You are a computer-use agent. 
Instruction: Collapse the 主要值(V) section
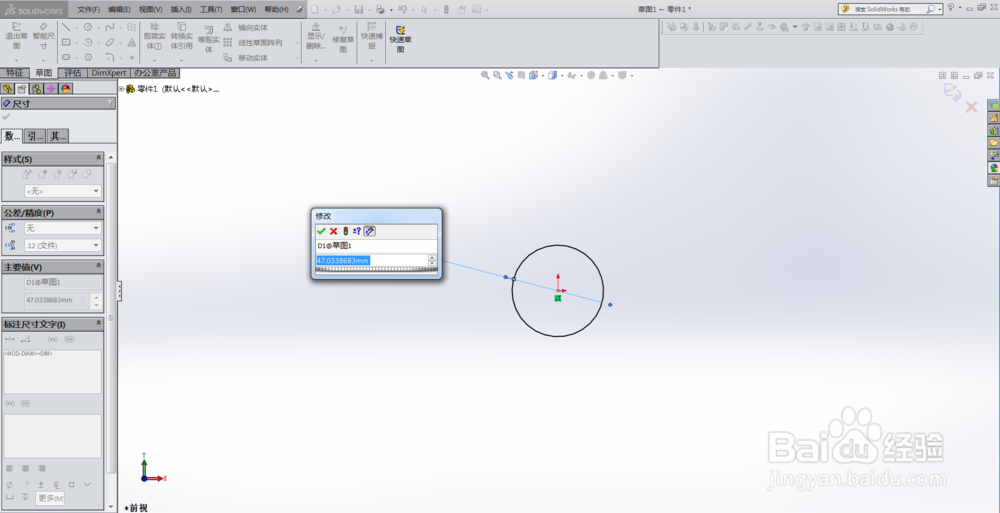pyautogui.click(x=98, y=266)
